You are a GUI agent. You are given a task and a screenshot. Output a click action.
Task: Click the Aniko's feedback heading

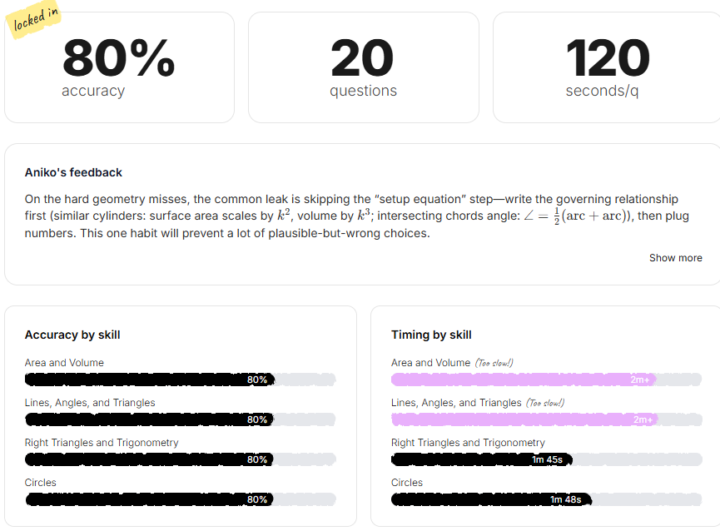(x=73, y=173)
